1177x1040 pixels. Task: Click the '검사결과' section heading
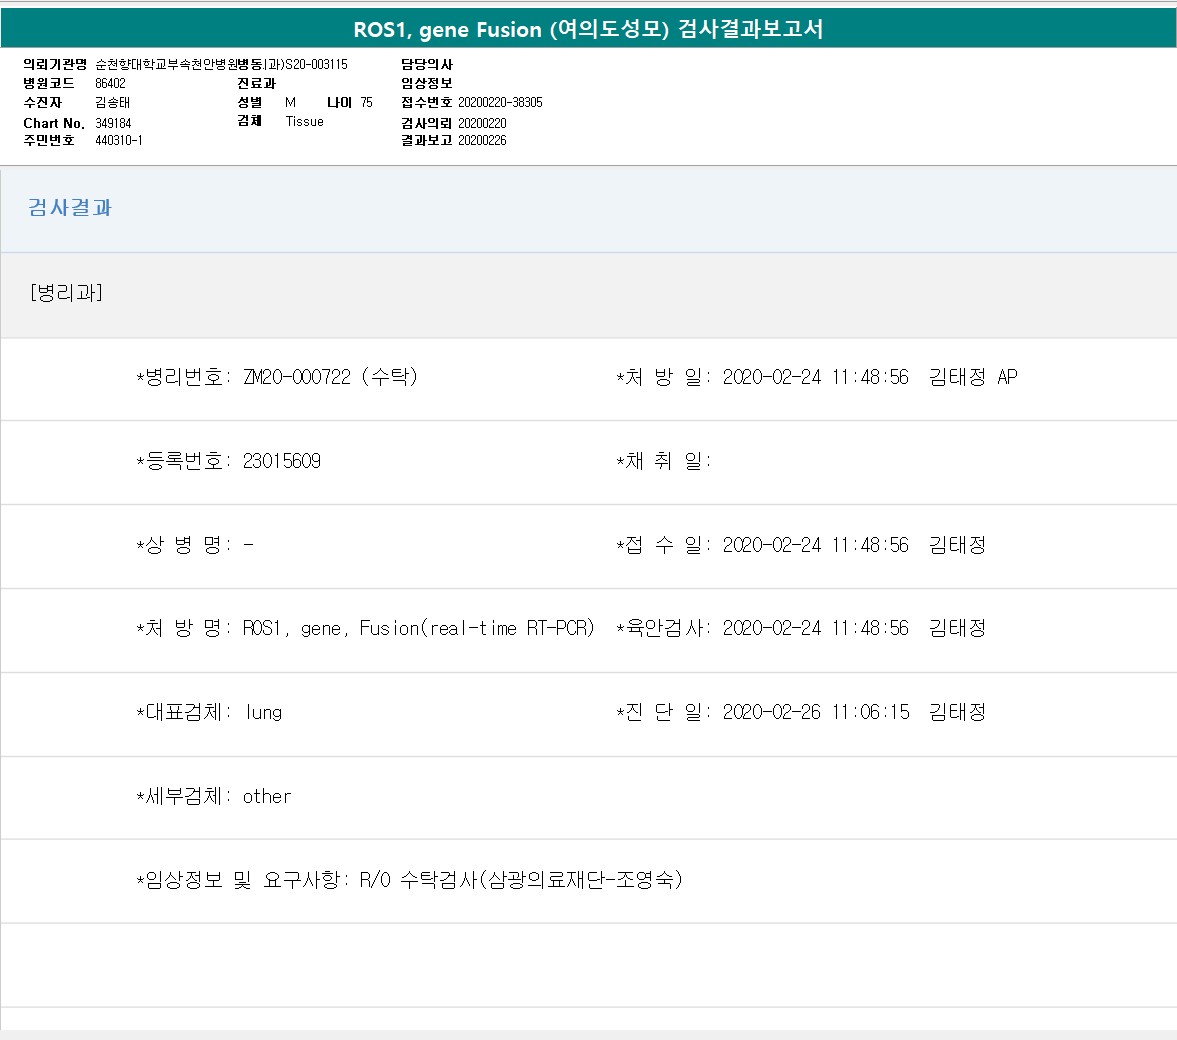point(70,208)
